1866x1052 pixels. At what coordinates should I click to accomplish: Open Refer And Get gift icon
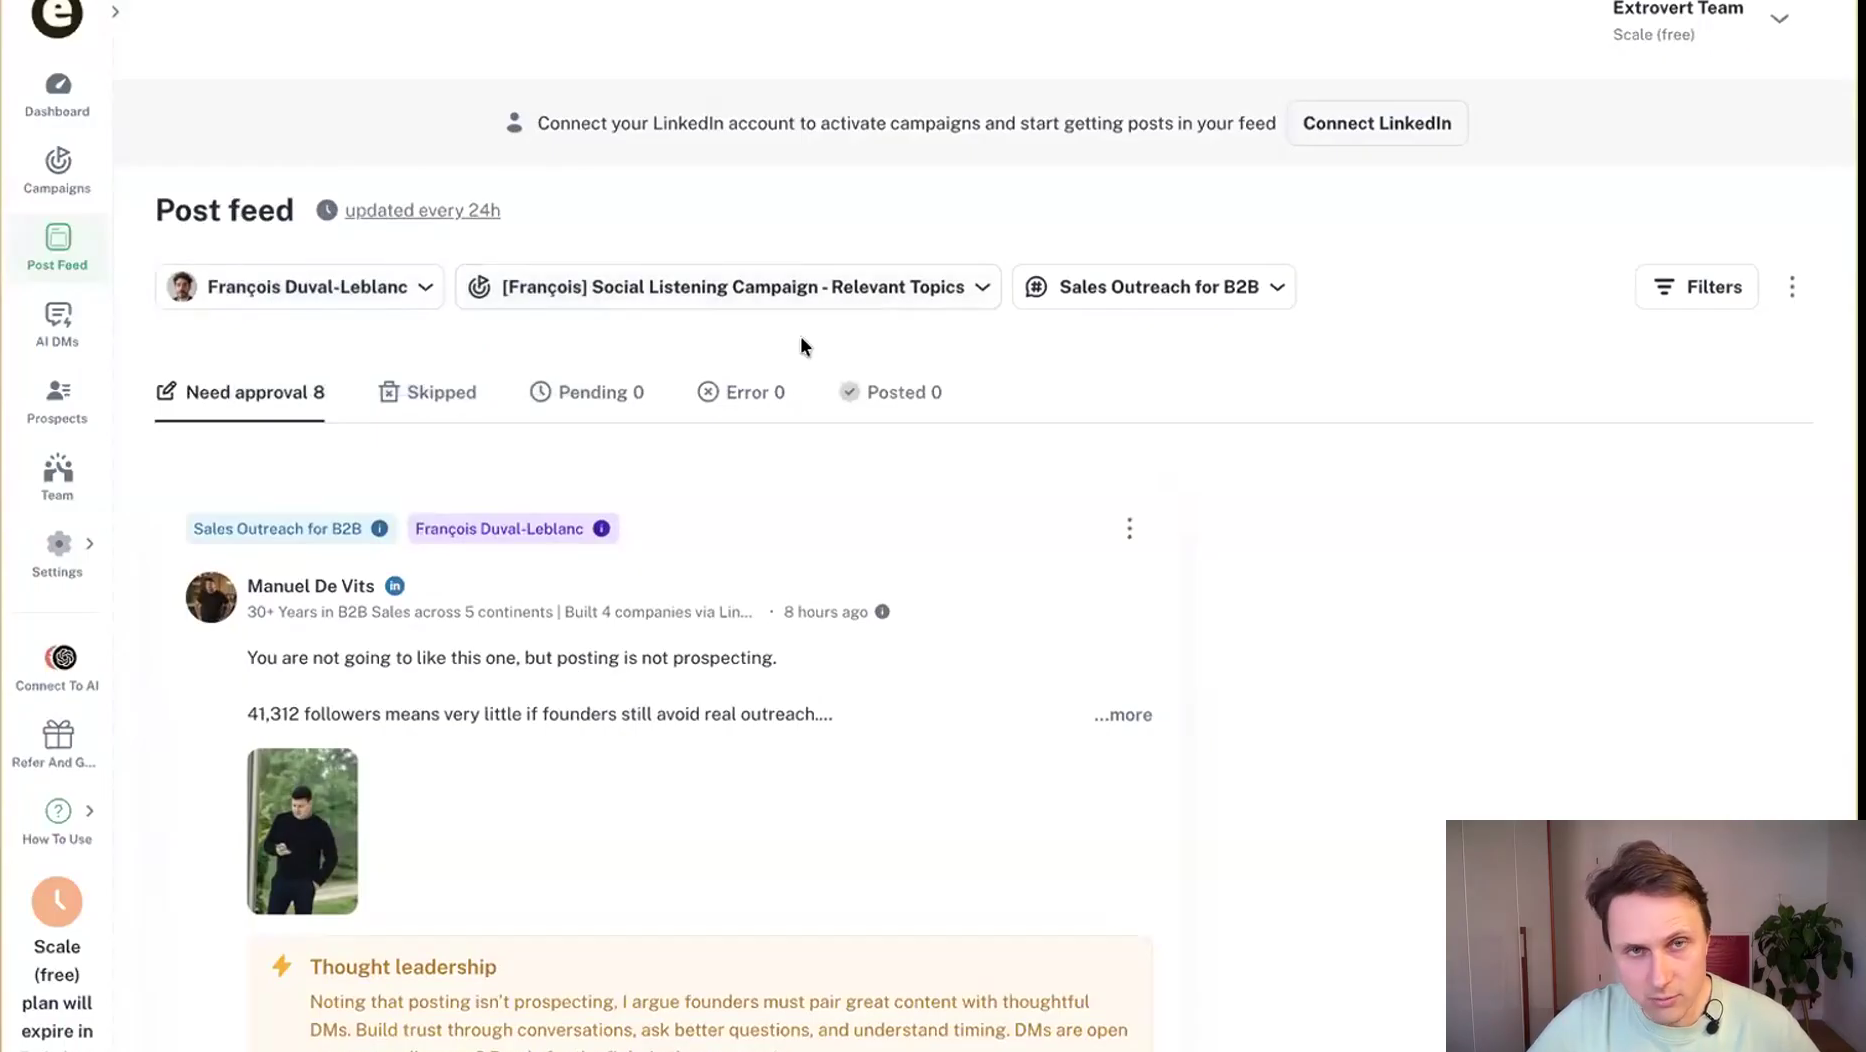(58, 735)
